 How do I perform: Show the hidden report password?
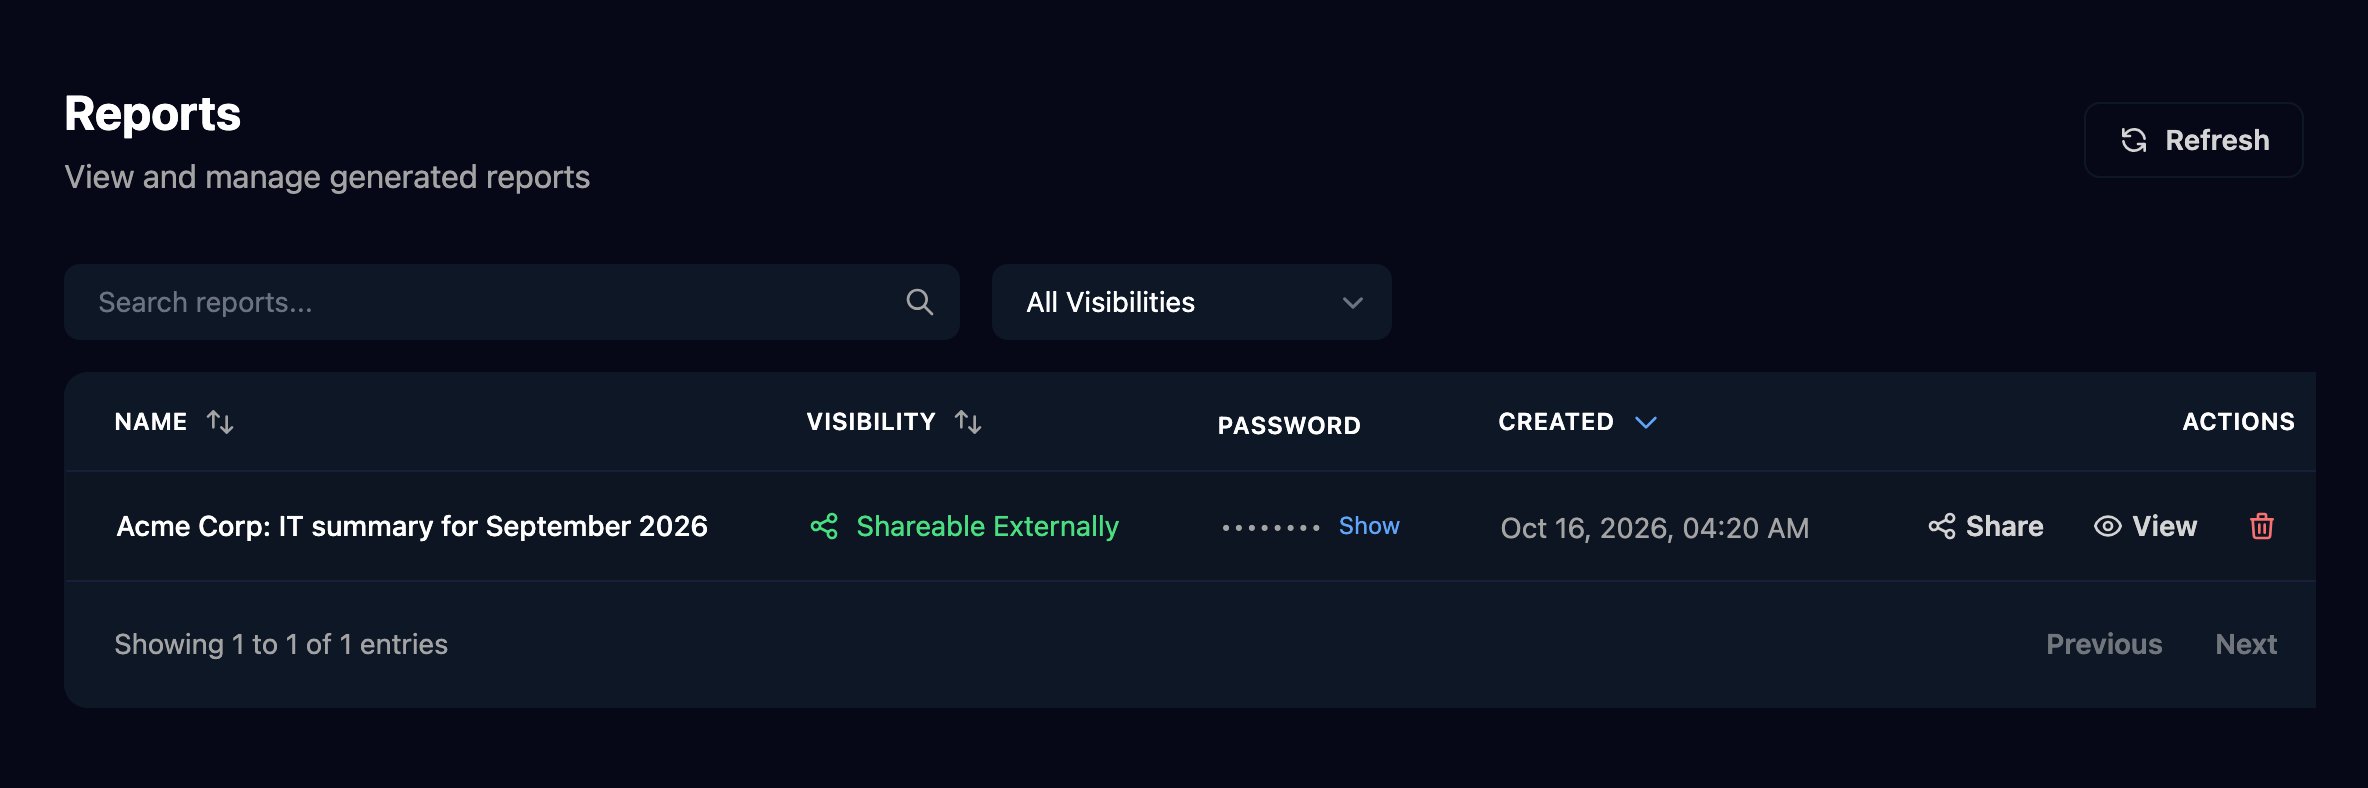(1369, 526)
